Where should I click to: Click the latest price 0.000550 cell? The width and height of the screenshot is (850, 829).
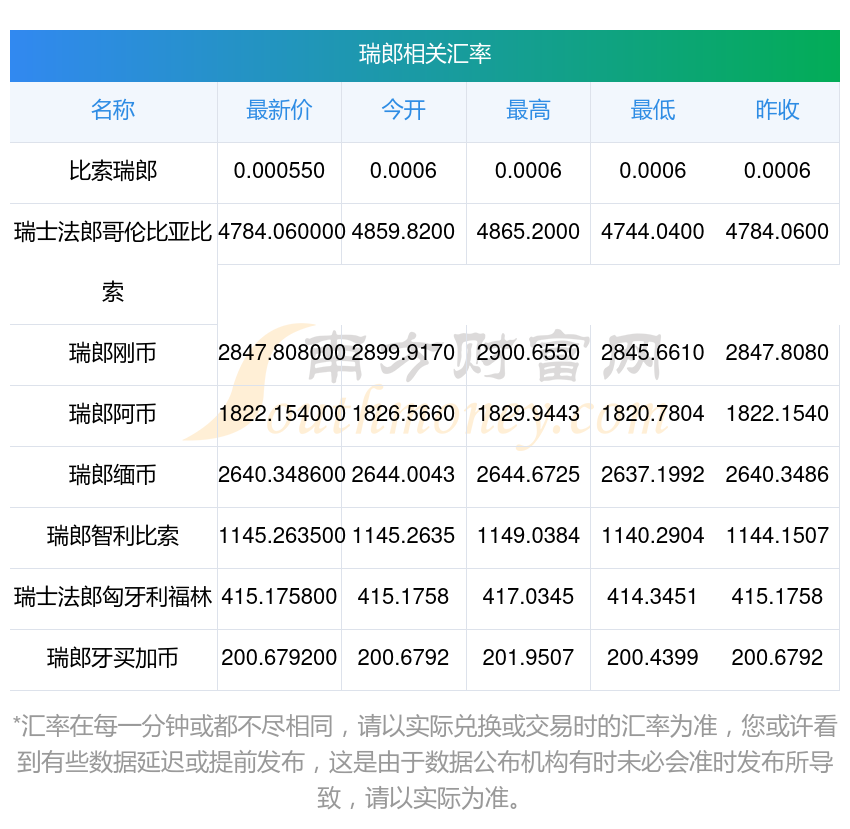279,171
